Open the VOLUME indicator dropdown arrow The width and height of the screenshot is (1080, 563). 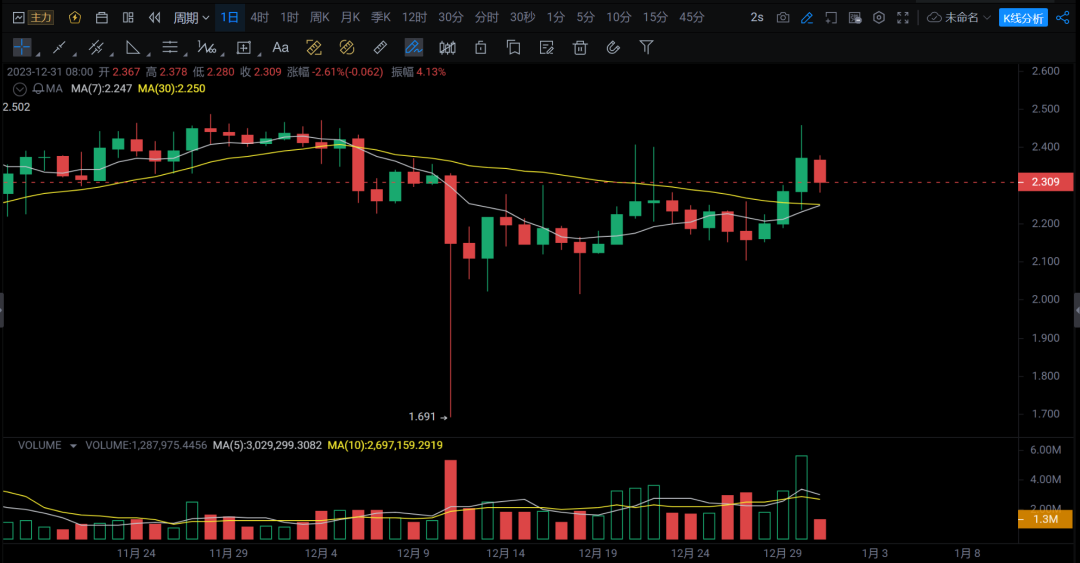(x=73, y=446)
